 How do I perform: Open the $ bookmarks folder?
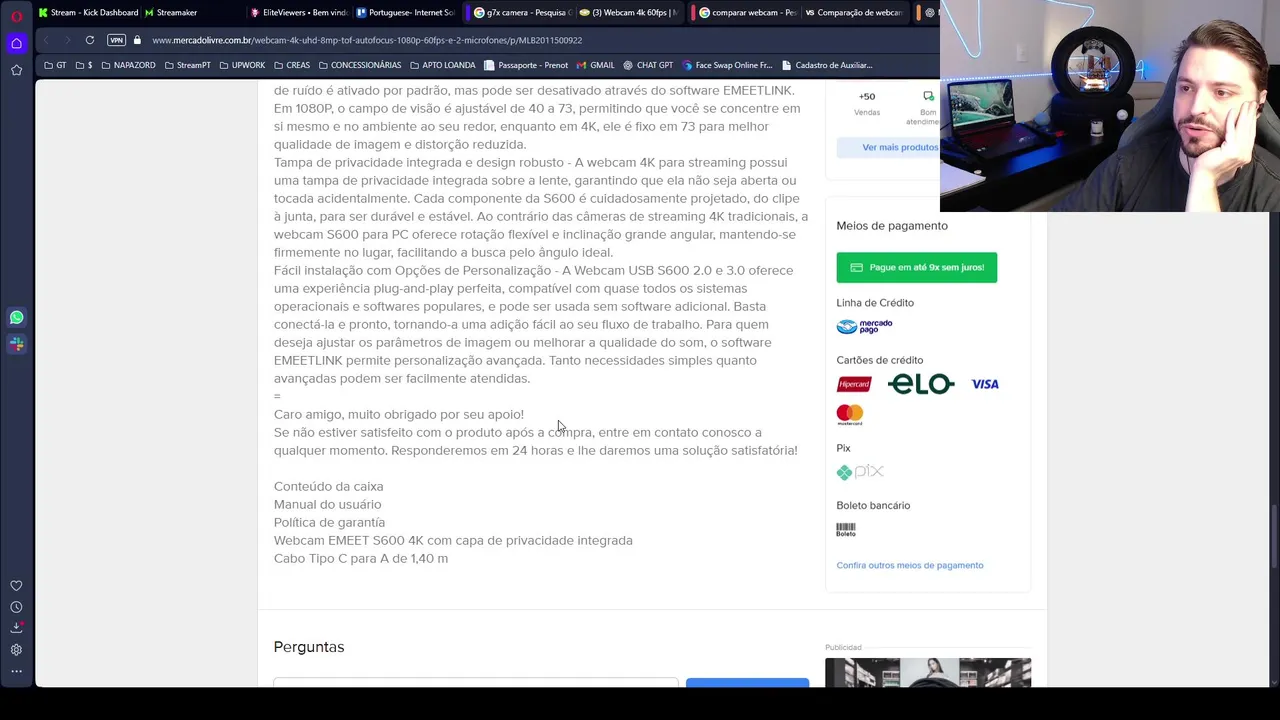tap(84, 65)
